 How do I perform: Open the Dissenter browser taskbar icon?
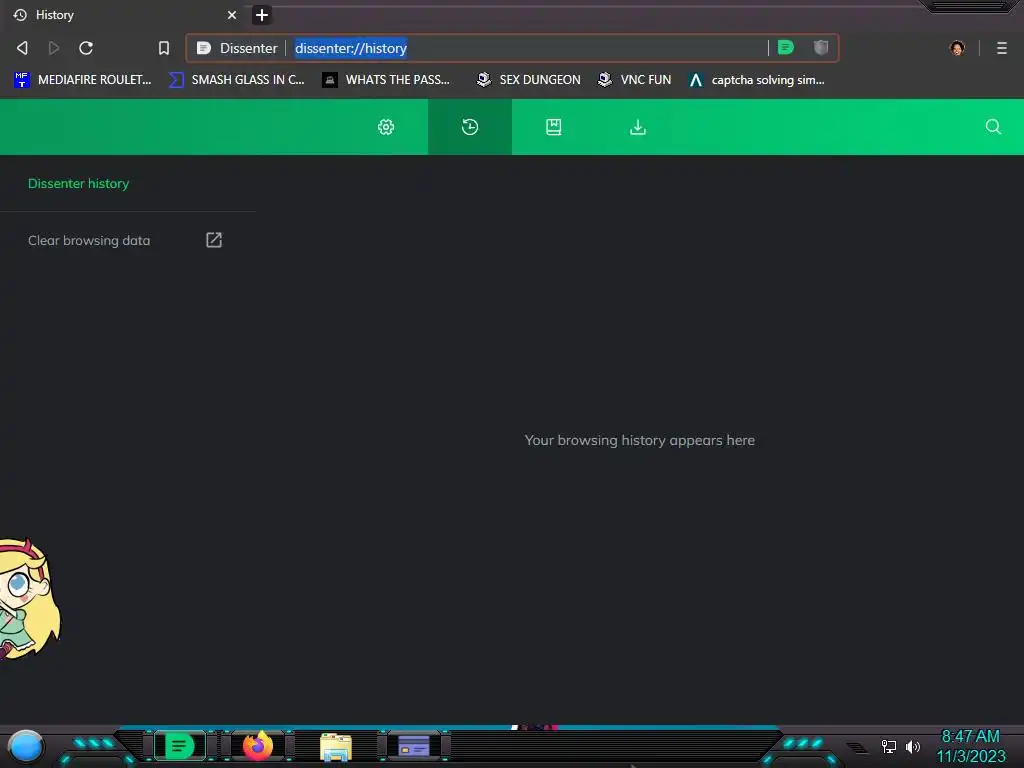coord(180,745)
